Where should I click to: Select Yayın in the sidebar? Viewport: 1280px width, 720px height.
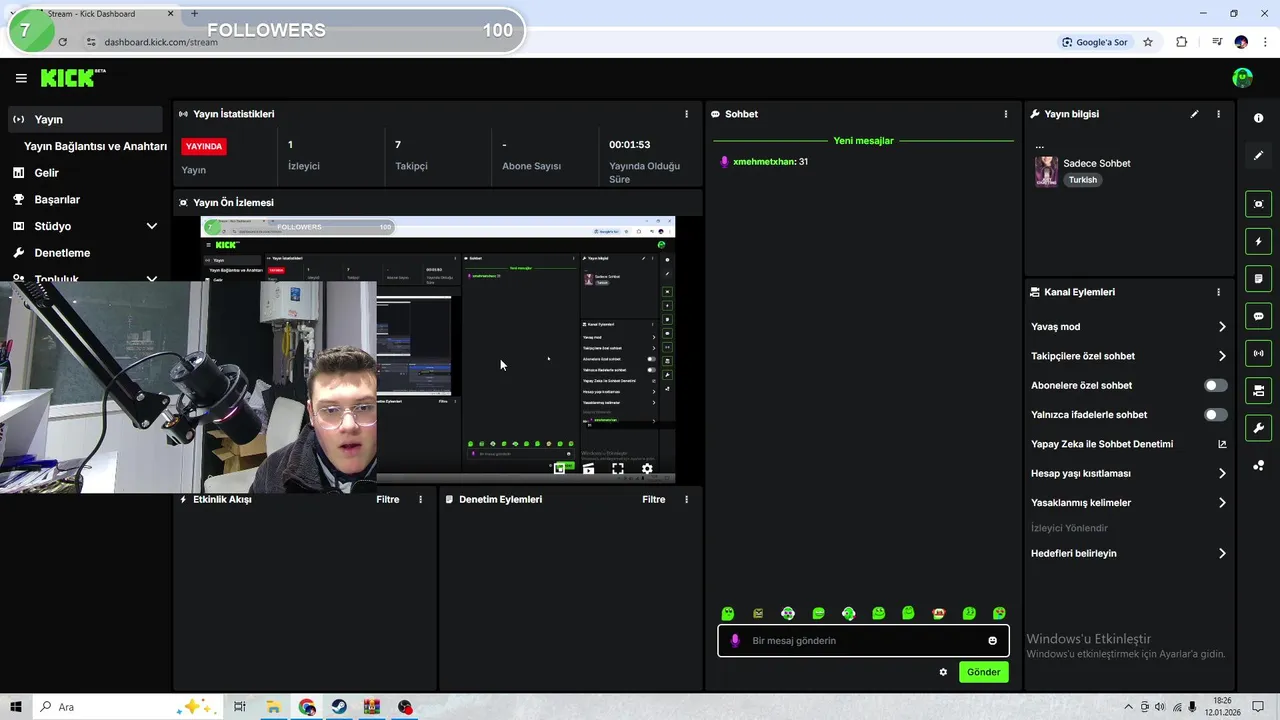pyautogui.click(x=85, y=119)
